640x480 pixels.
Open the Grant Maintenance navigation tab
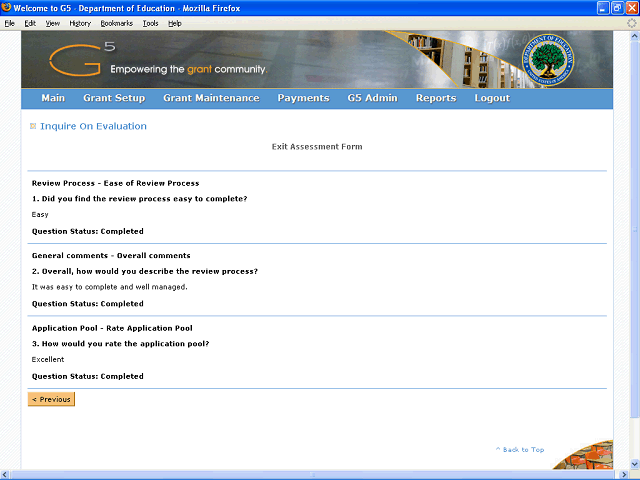[211, 98]
